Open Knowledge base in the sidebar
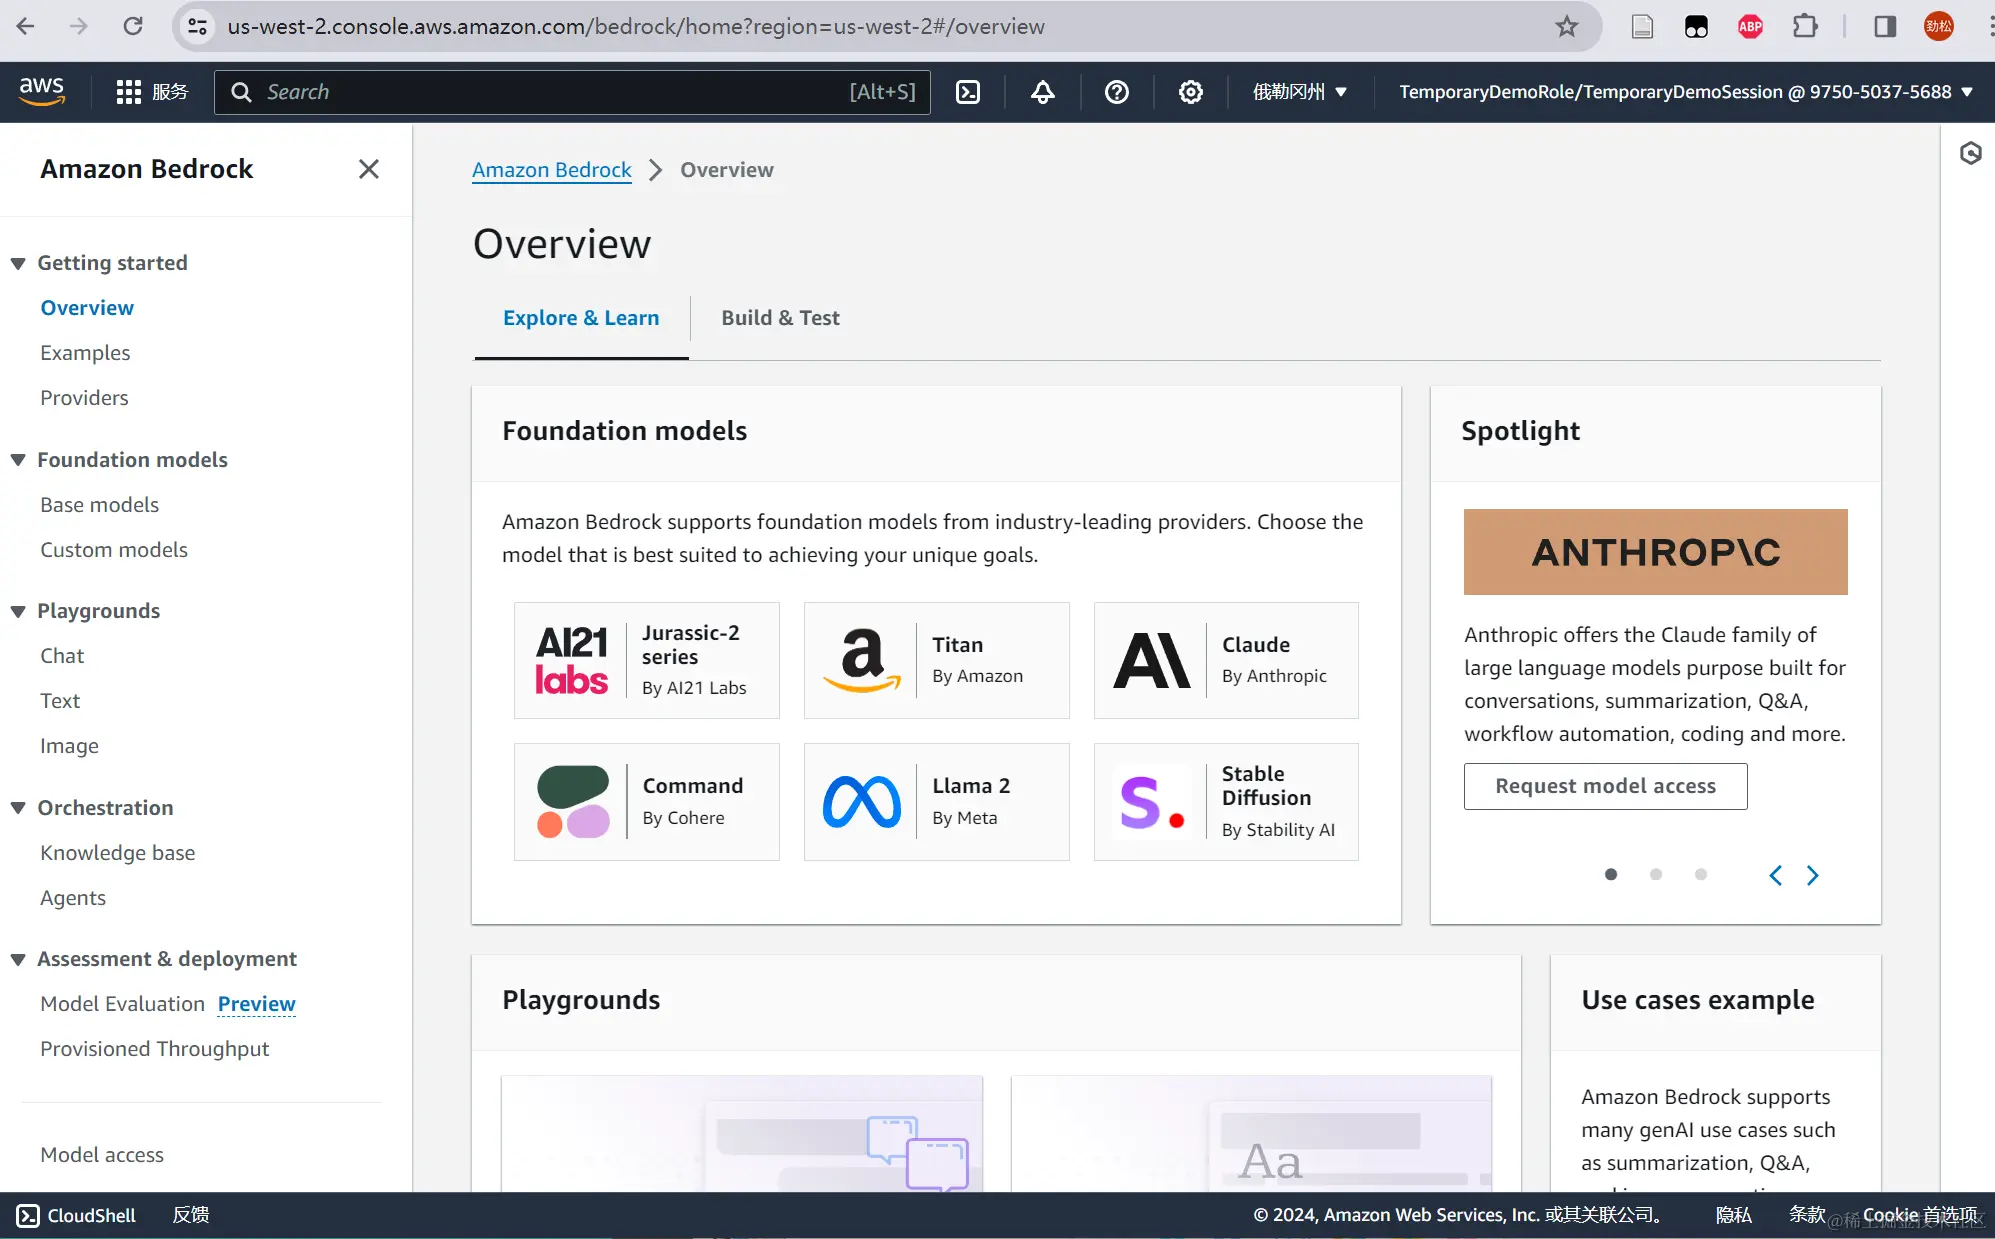The image size is (1995, 1239). [x=117, y=853]
